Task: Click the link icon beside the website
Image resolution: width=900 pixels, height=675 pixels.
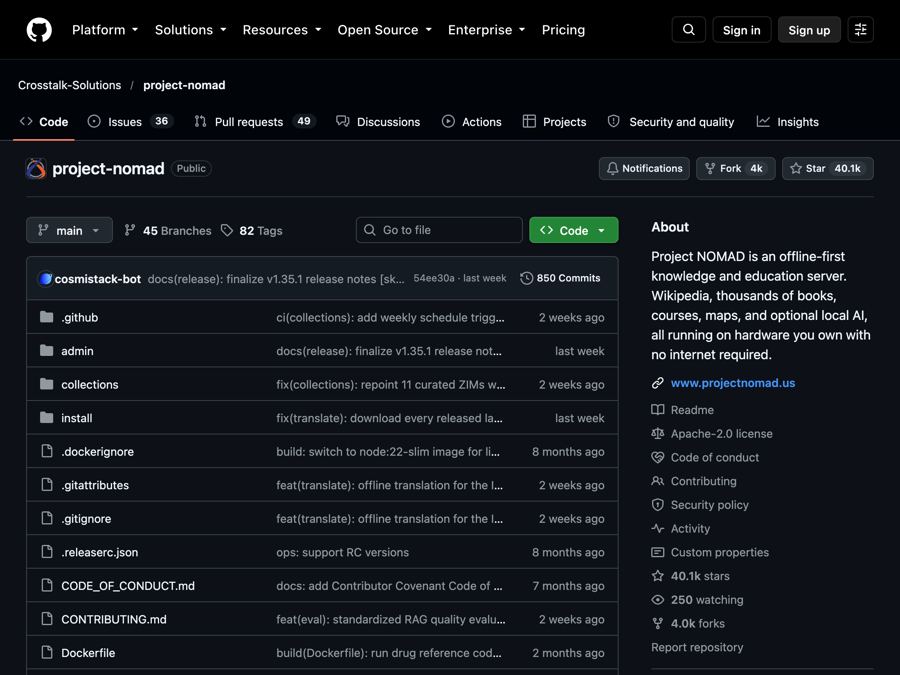Action: click(x=658, y=383)
